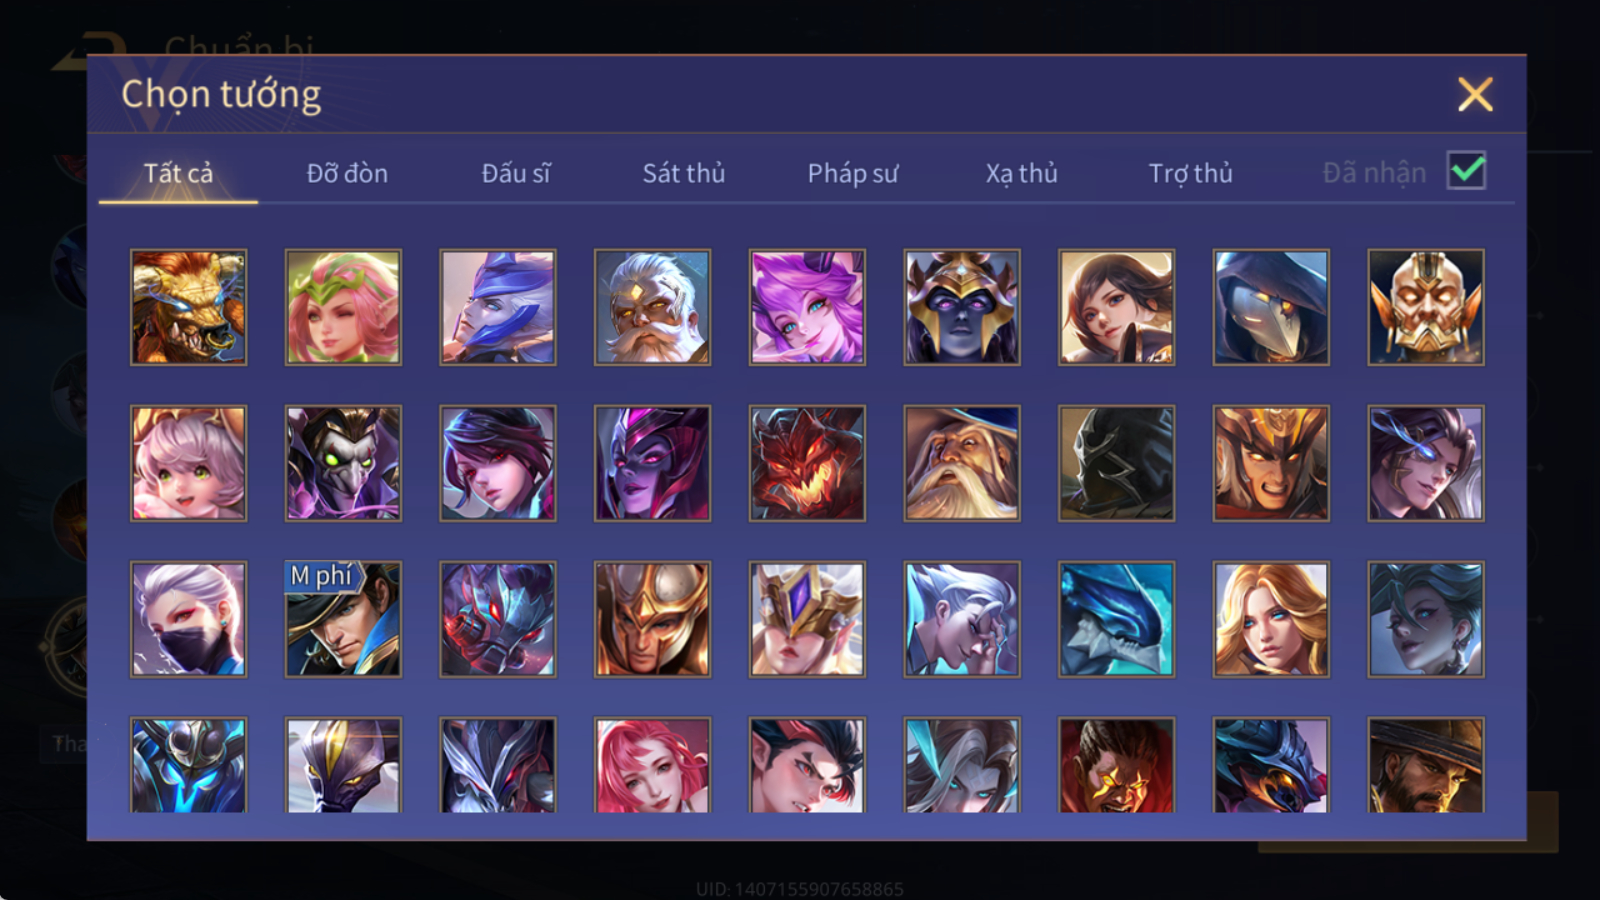Show the Xạ thủ tab

click(1021, 173)
